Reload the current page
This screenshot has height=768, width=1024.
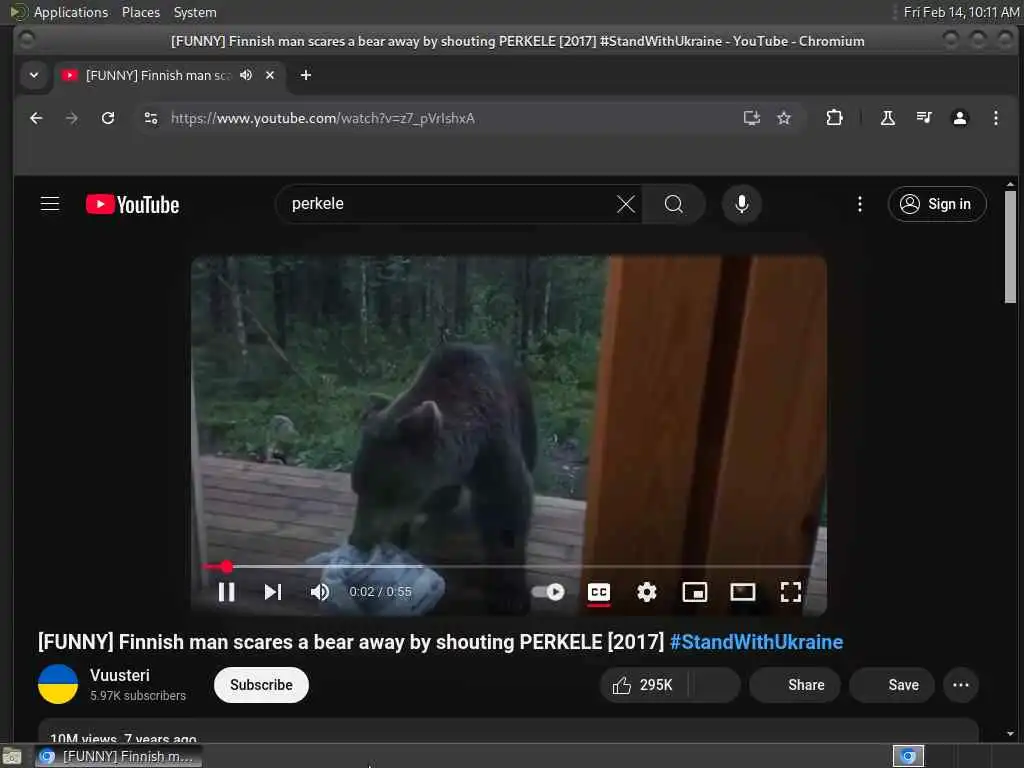click(108, 118)
